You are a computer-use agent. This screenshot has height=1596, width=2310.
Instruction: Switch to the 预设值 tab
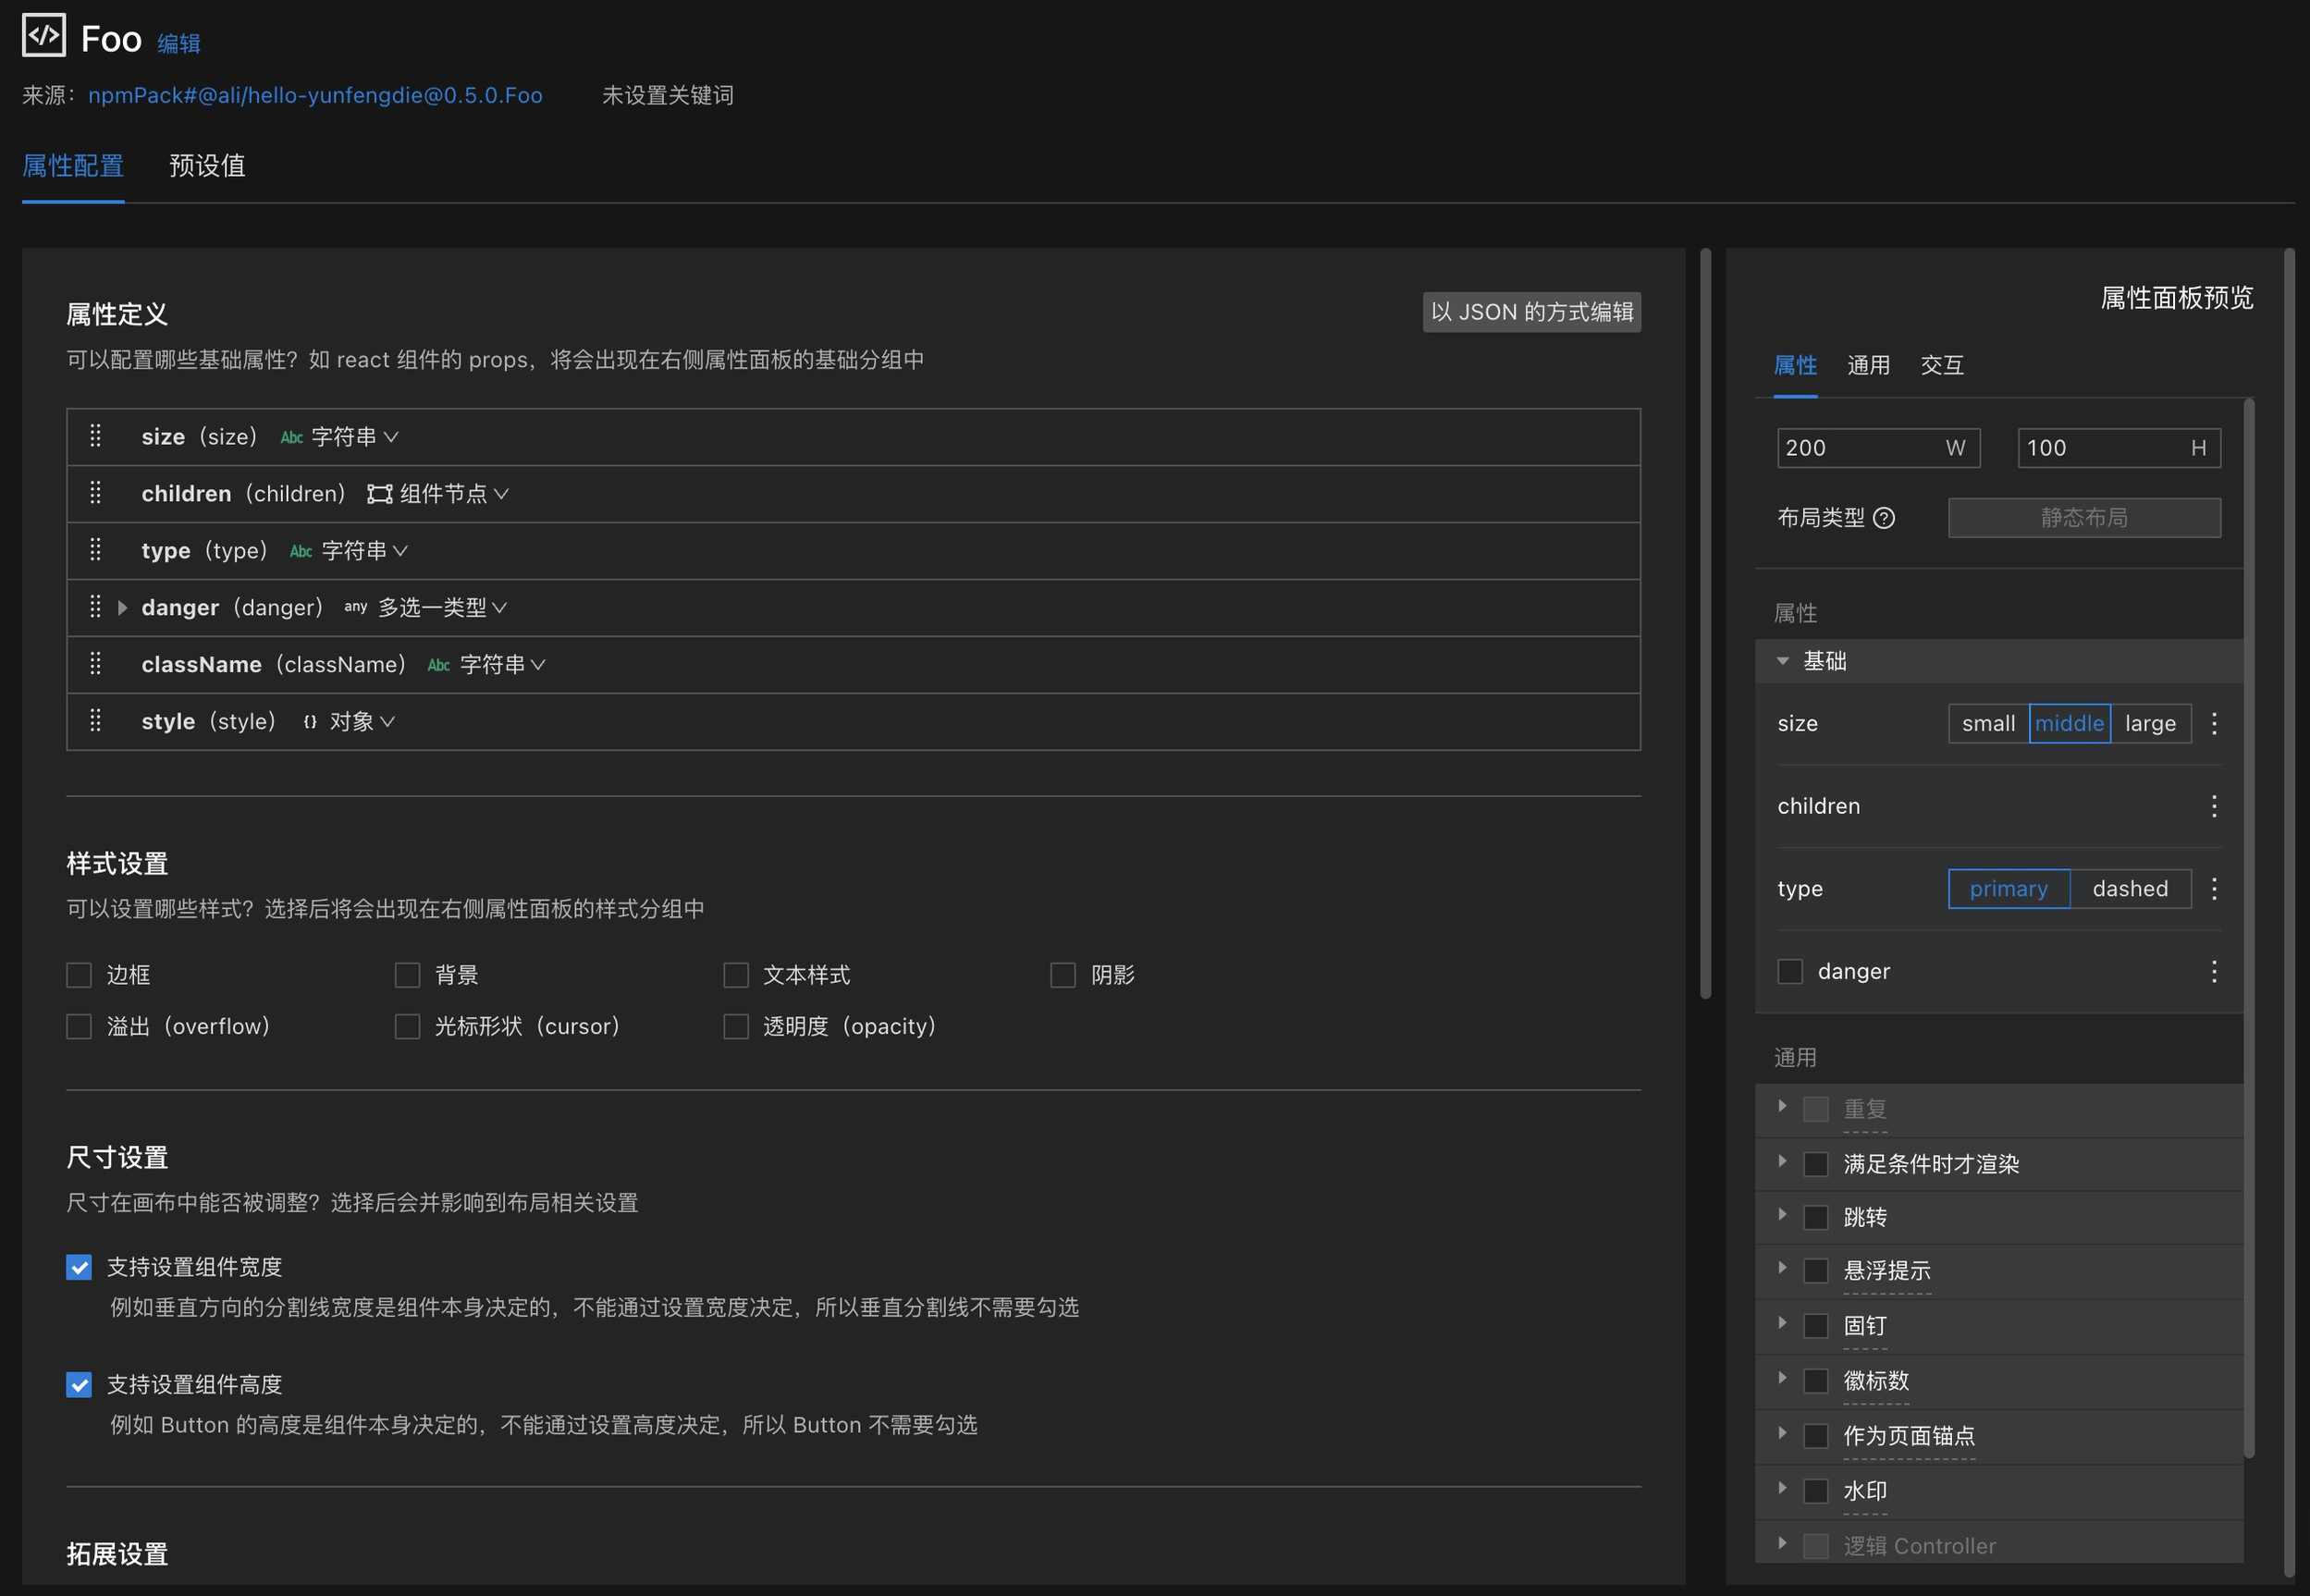pos(207,166)
